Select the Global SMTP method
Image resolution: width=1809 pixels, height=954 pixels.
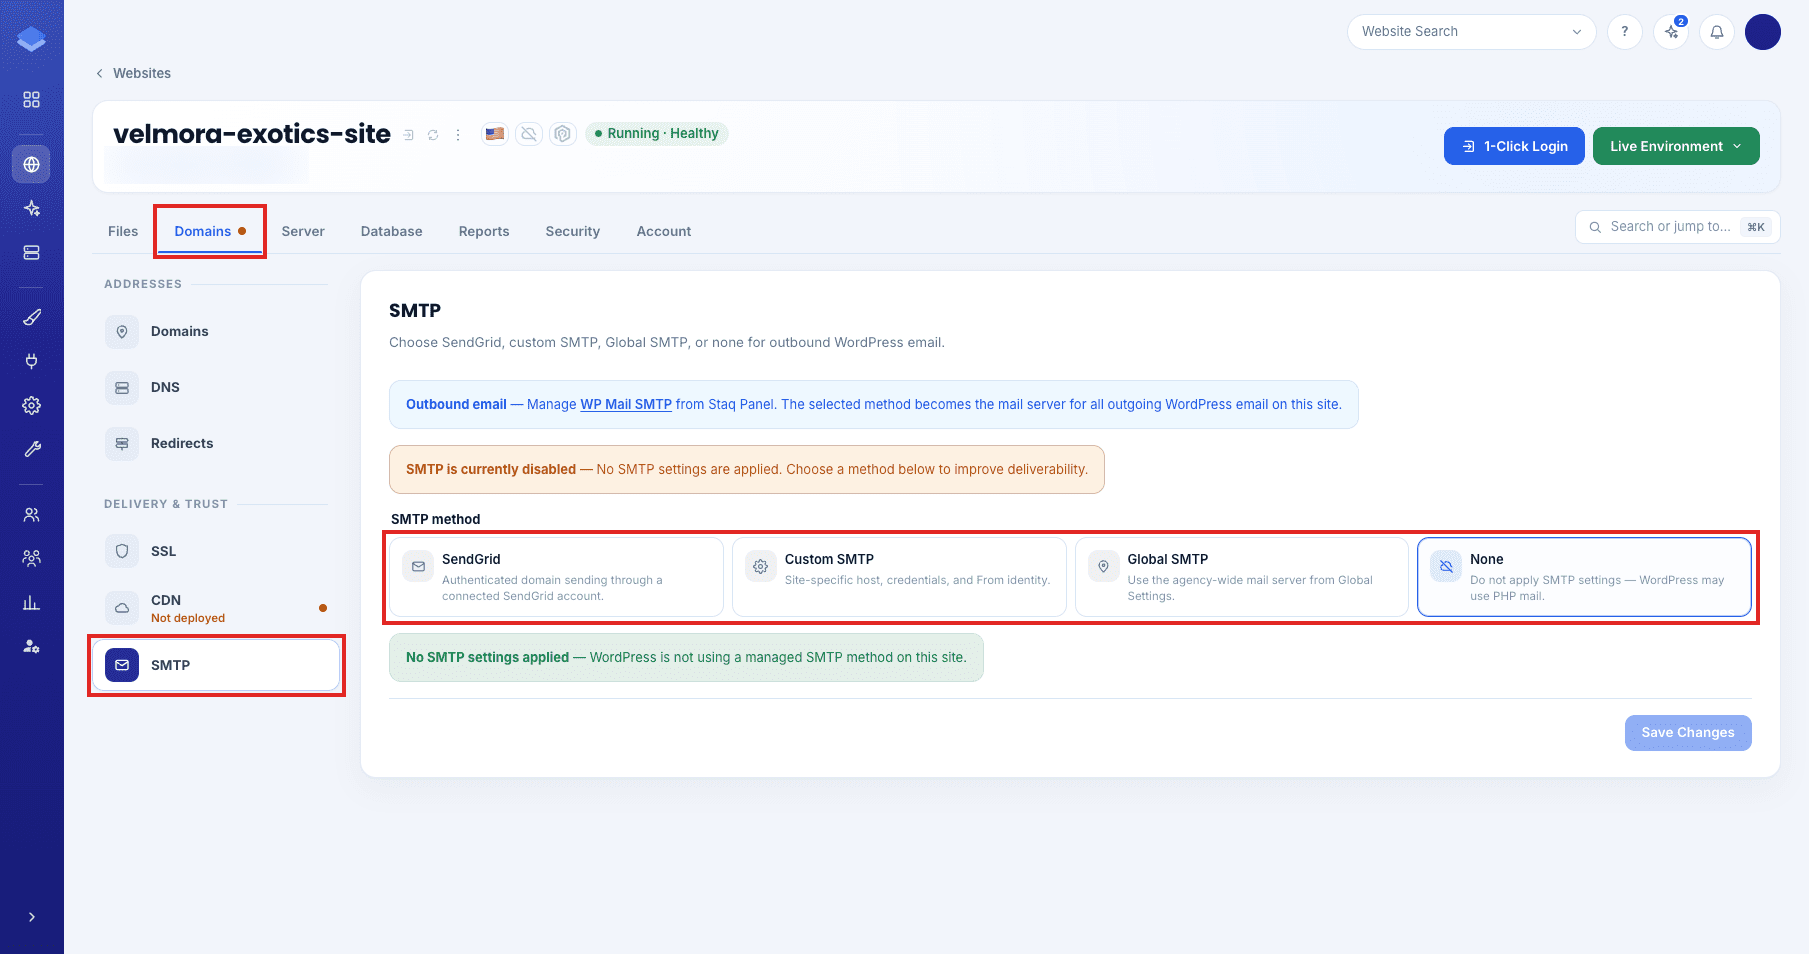1242,577
